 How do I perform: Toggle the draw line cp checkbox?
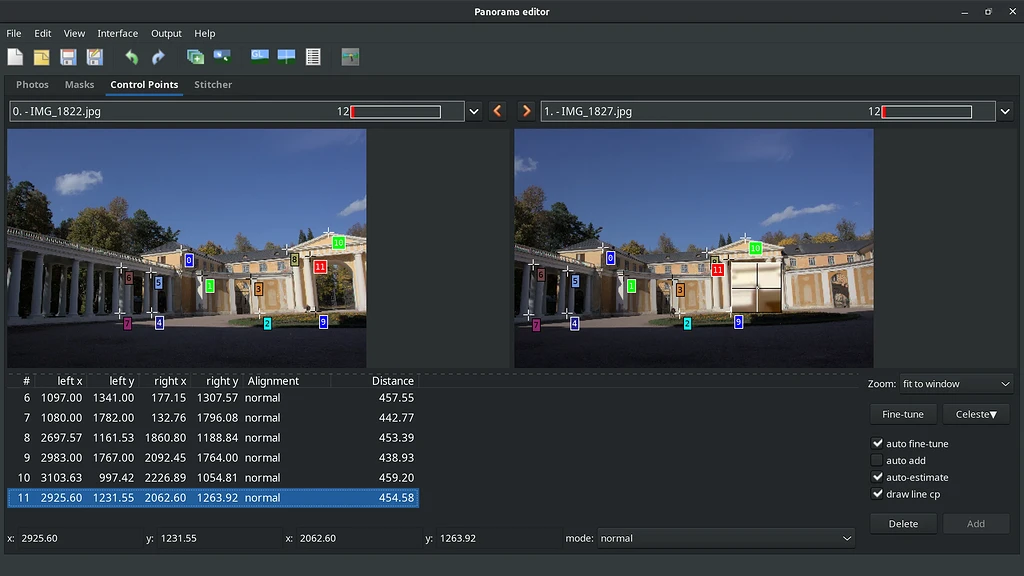[877, 494]
